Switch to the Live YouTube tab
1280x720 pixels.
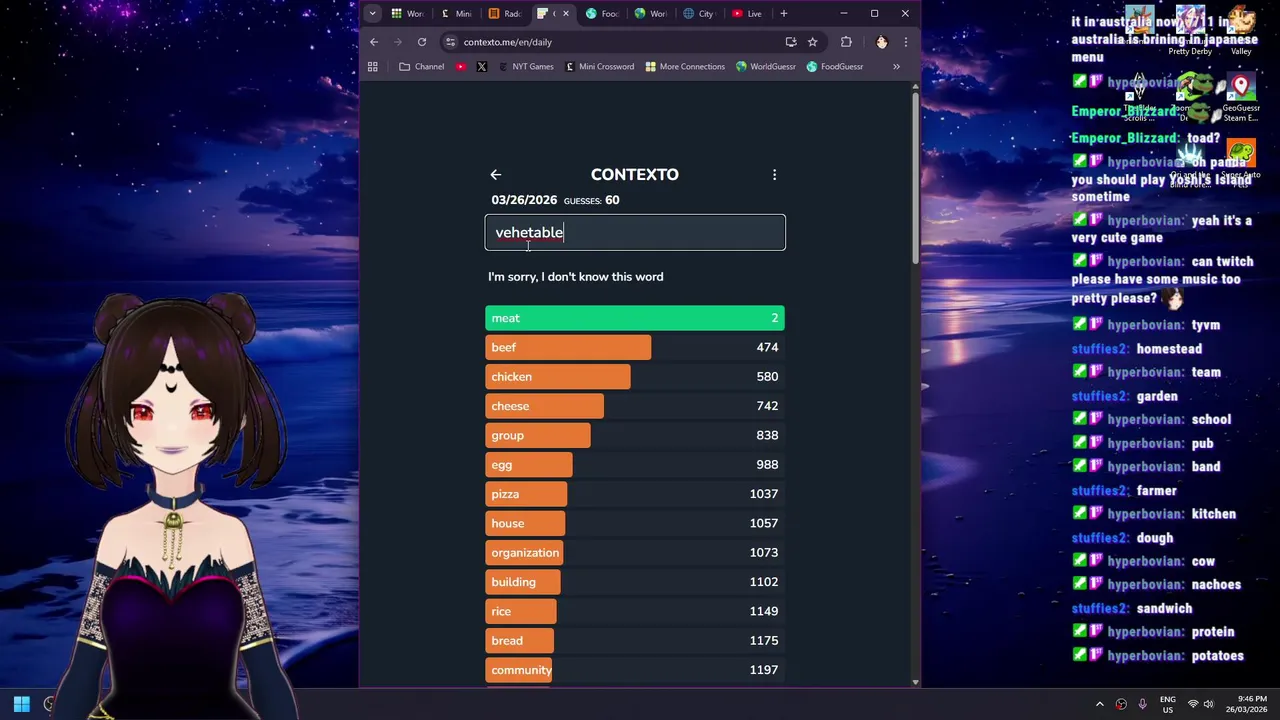point(747,14)
